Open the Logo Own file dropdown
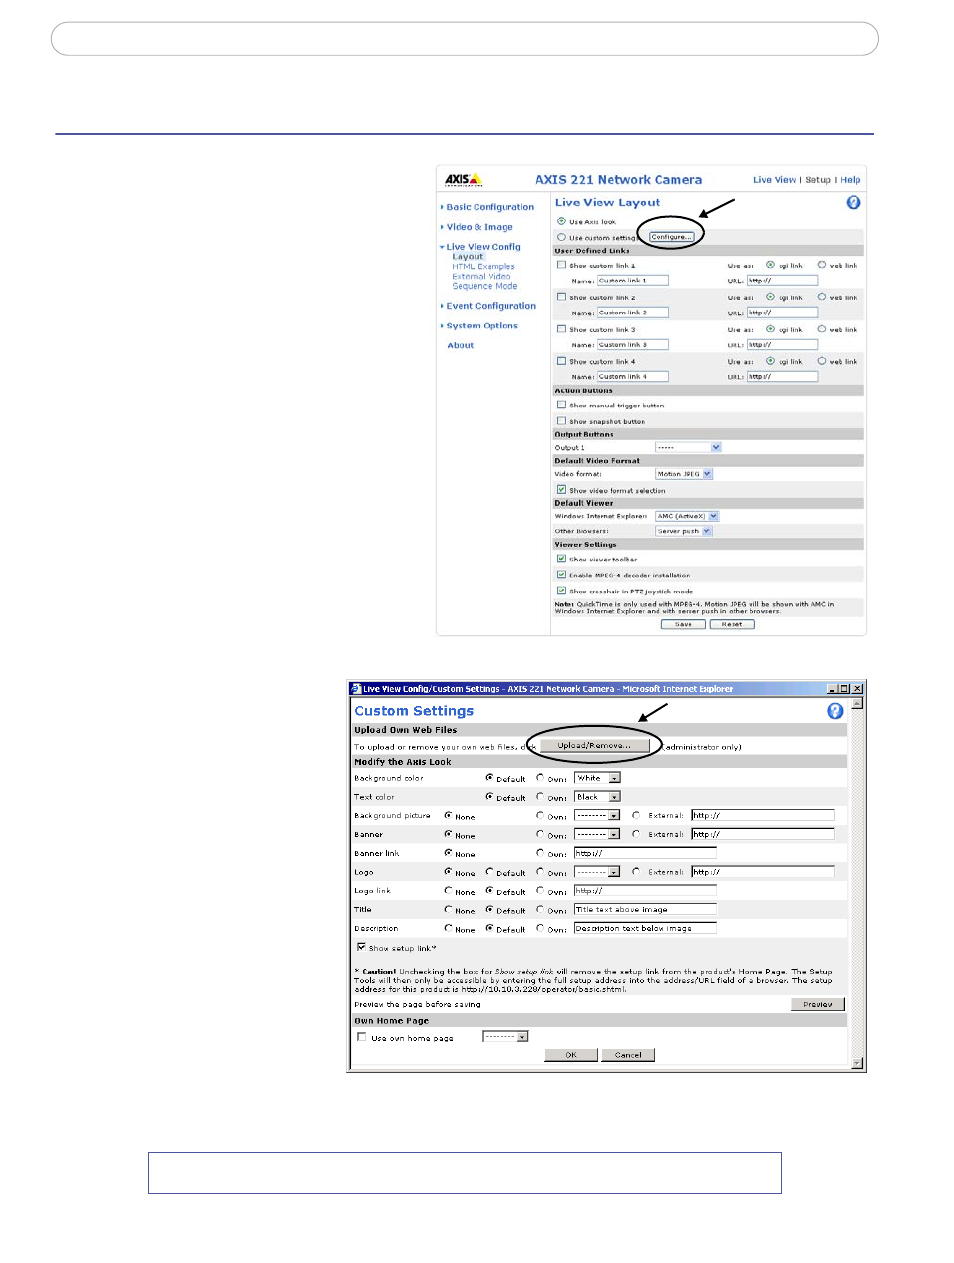954x1263 pixels. [597, 872]
